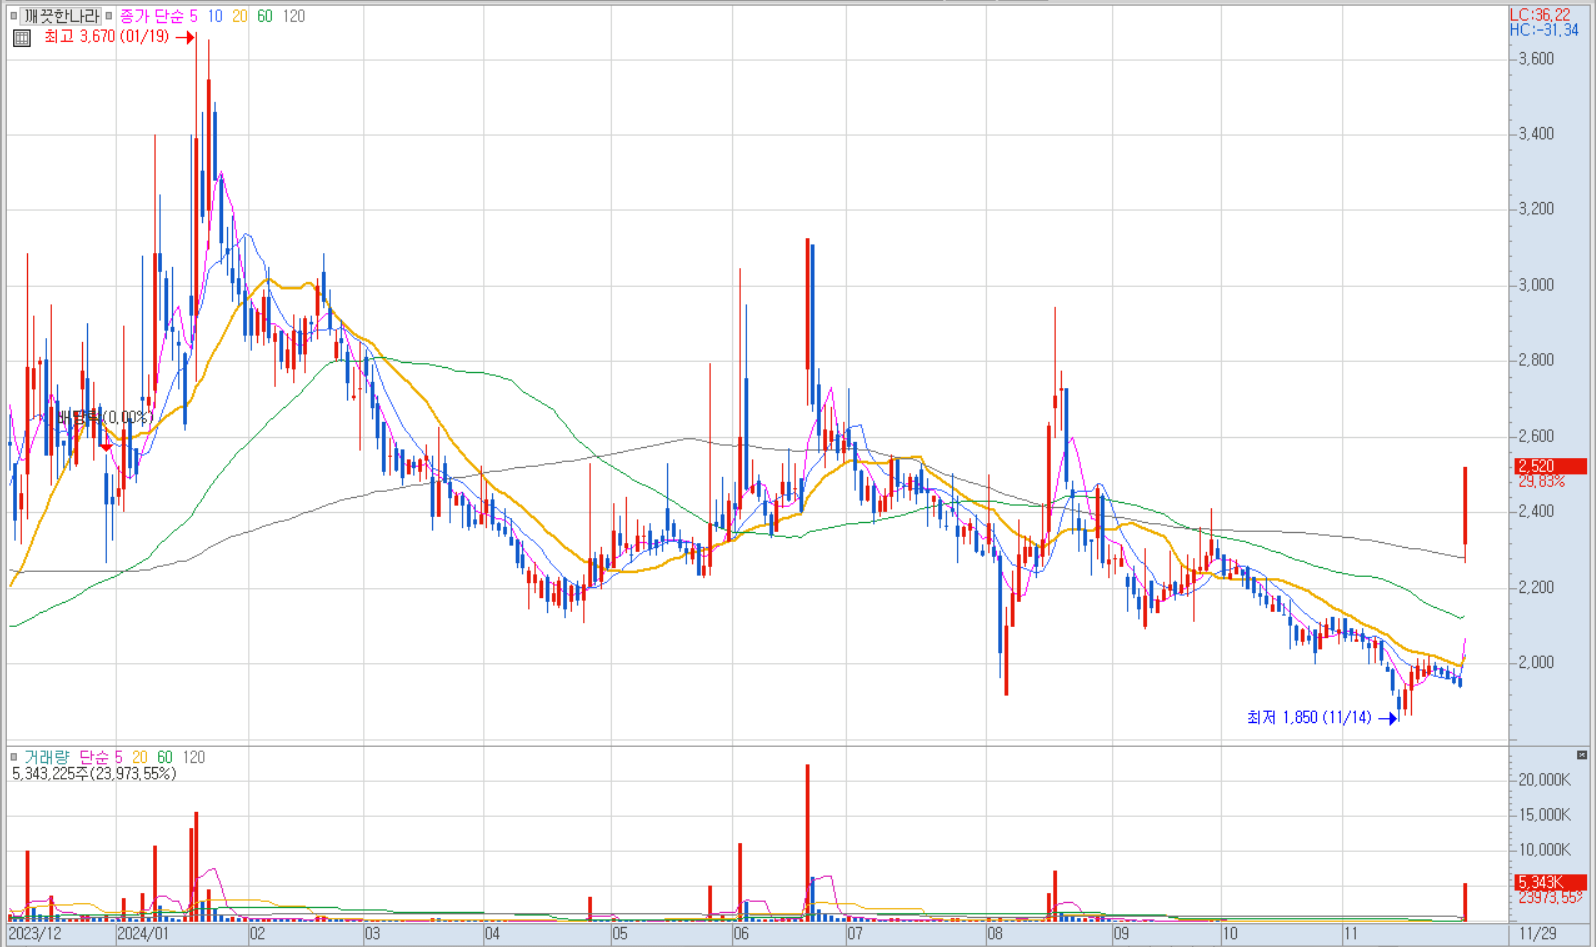Click the red 5,343K volume tag
This screenshot has width=1596, height=947.
click(x=1551, y=882)
